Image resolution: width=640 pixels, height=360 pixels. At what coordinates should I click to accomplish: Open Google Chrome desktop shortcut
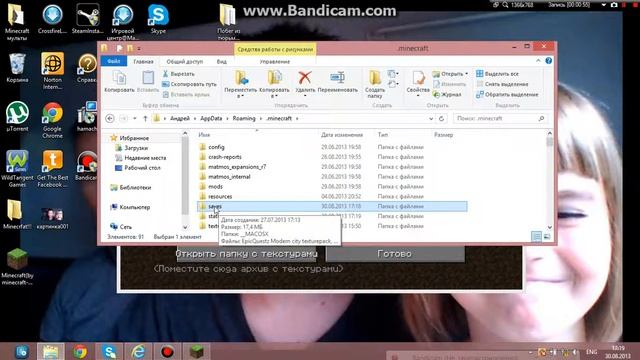pos(52,120)
